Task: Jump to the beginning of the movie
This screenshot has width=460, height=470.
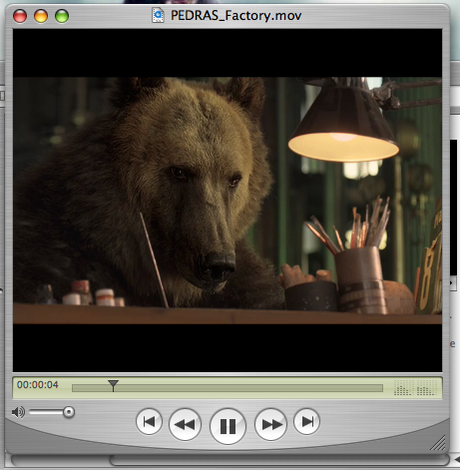Action: point(149,422)
